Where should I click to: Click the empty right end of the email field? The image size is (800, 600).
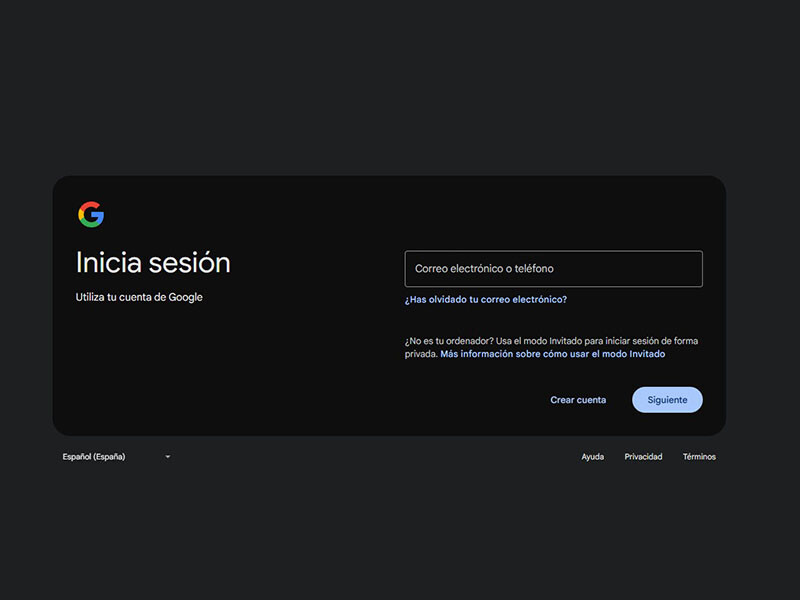(x=663, y=268)
